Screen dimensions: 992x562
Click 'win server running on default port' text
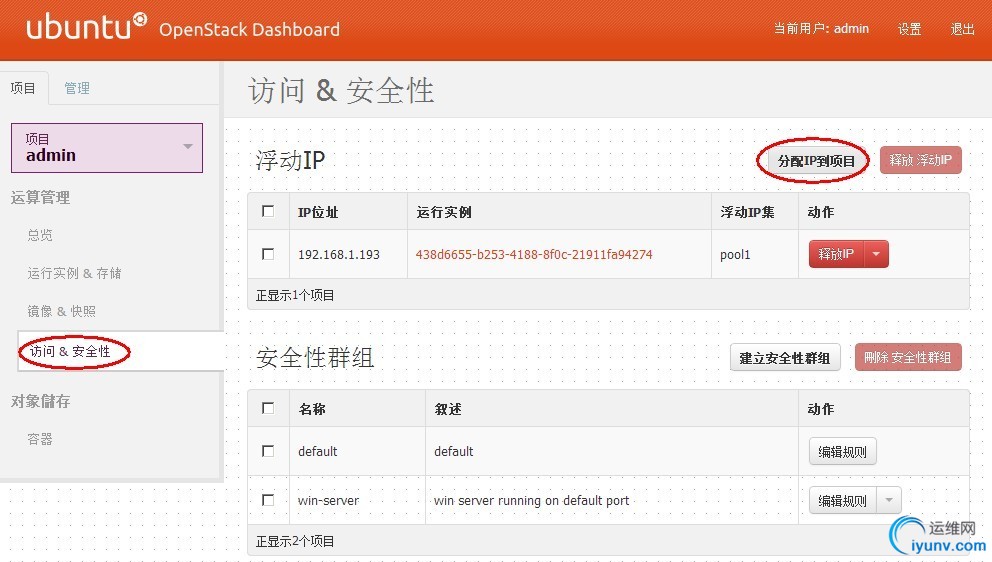pos(531,501)
